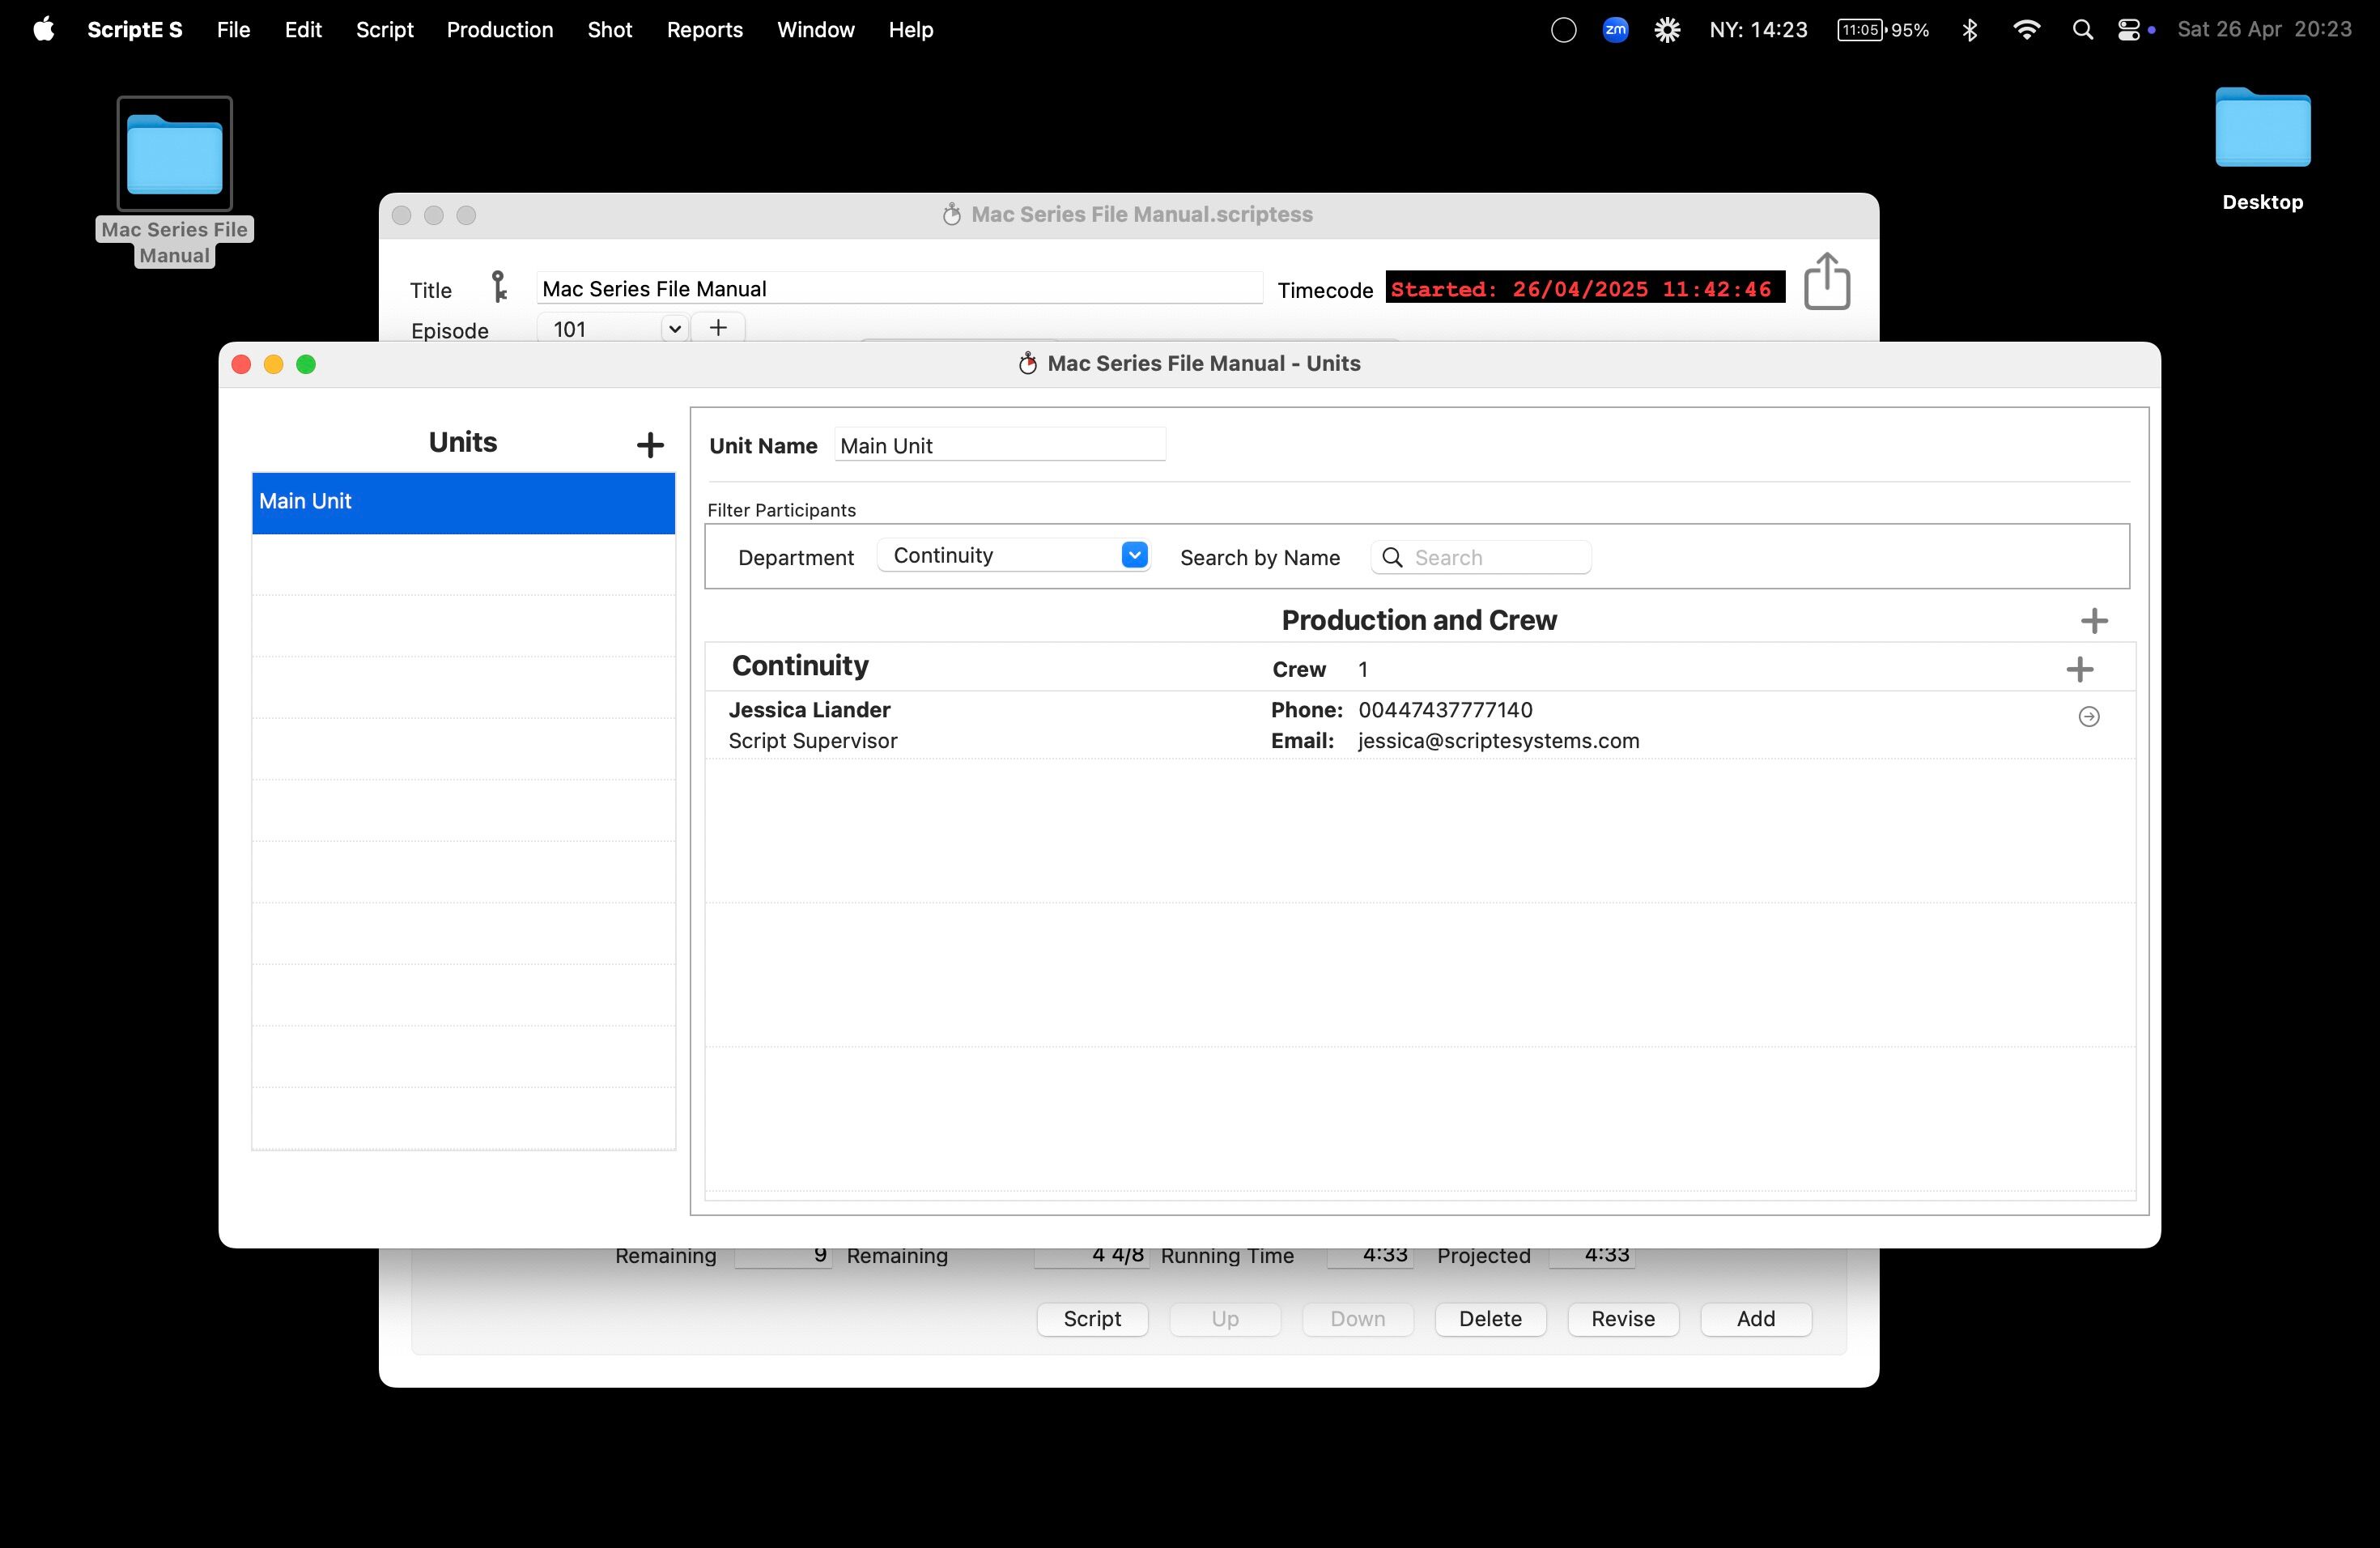Screen dimensions: 2380x1548
Task: Open Spotlight search in menu bar
Action: pos(2082,30)
